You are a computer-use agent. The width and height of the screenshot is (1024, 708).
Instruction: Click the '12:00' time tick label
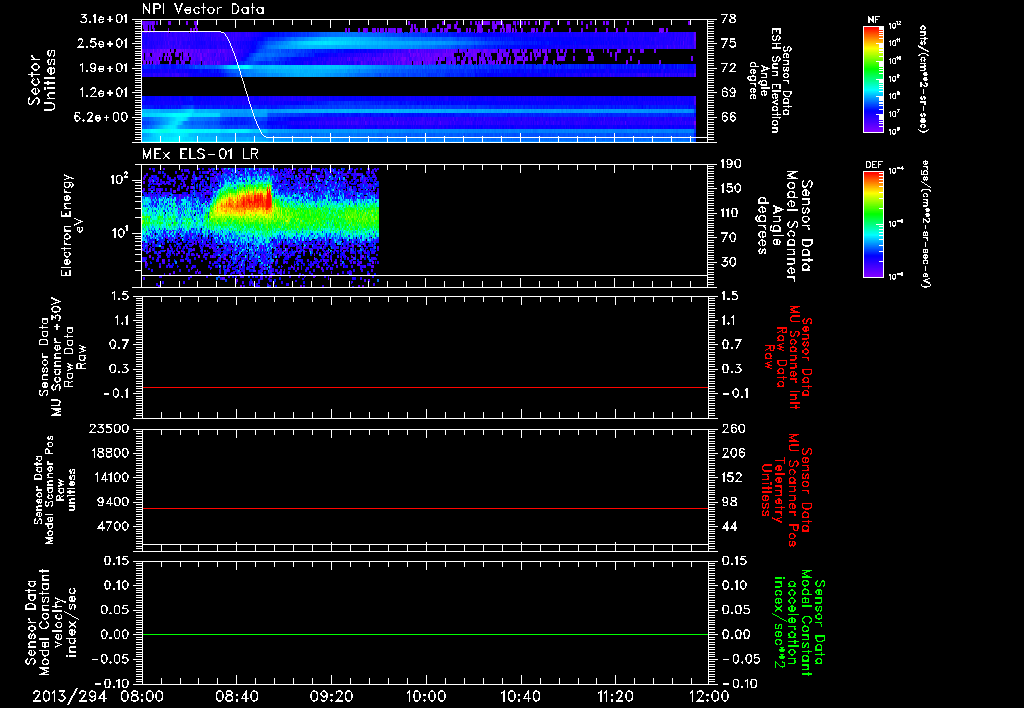click(709, 696)
